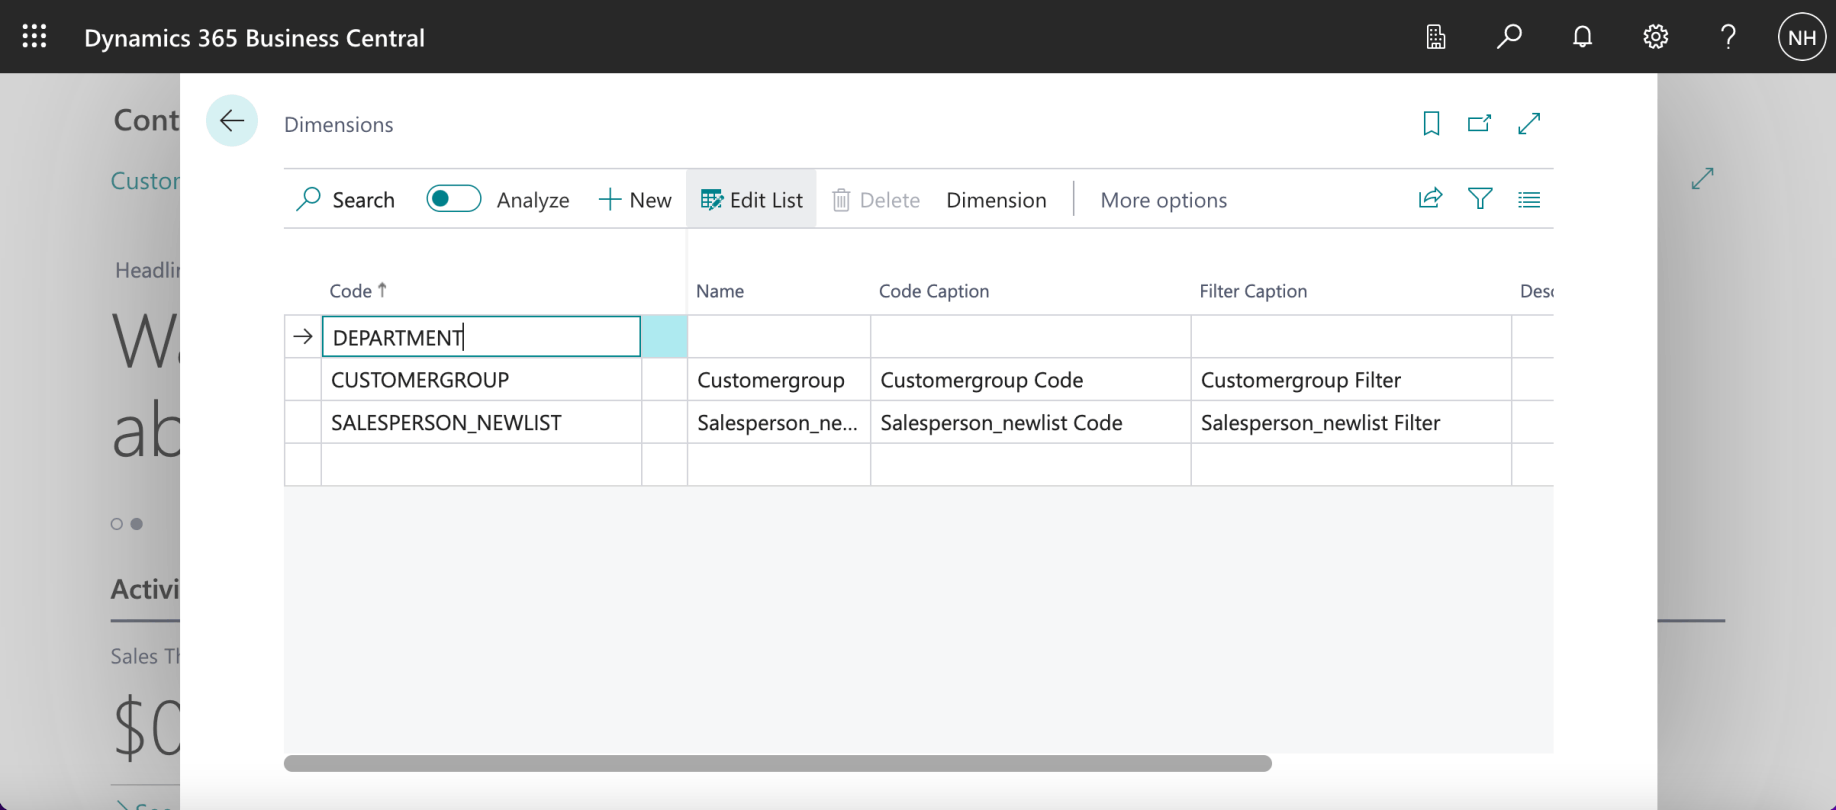
Task: Open the NH user account button
Action: [1801, 38]
